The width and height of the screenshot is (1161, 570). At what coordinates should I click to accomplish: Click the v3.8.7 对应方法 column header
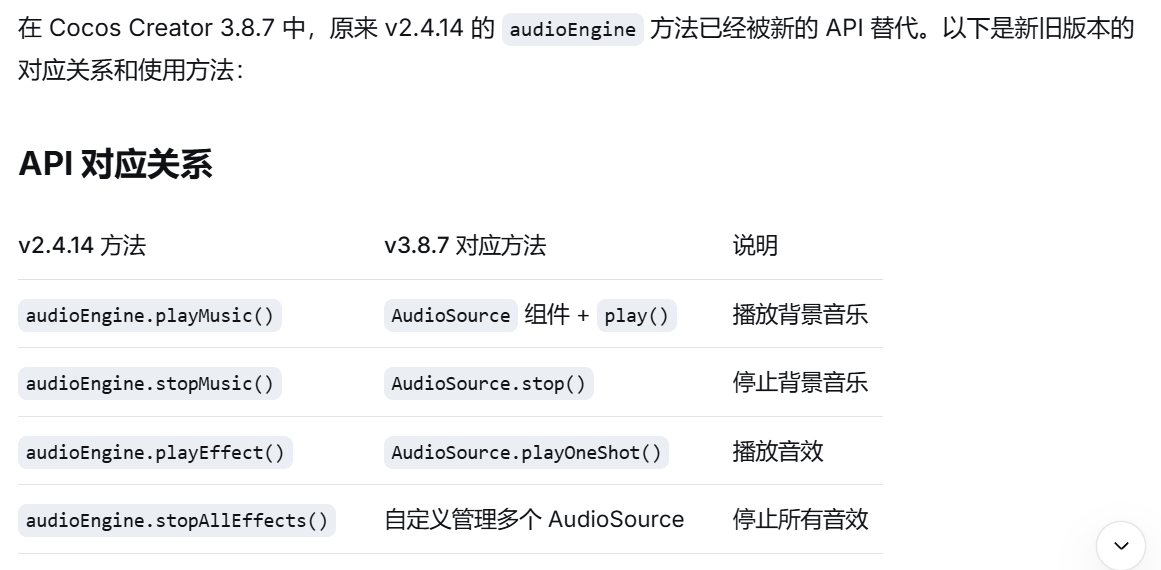(x=465, y=245)
